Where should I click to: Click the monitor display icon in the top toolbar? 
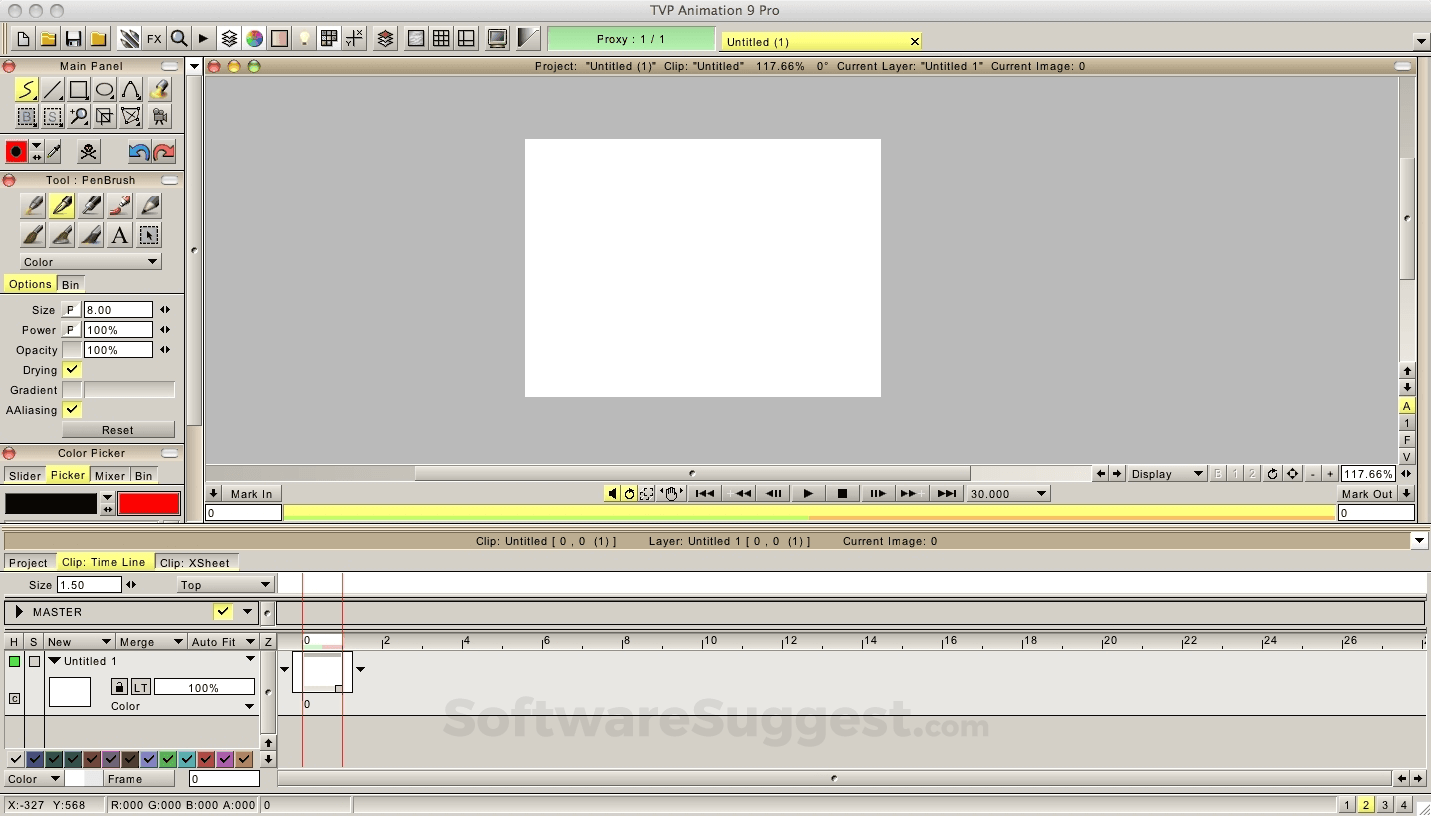pos(497,39)
